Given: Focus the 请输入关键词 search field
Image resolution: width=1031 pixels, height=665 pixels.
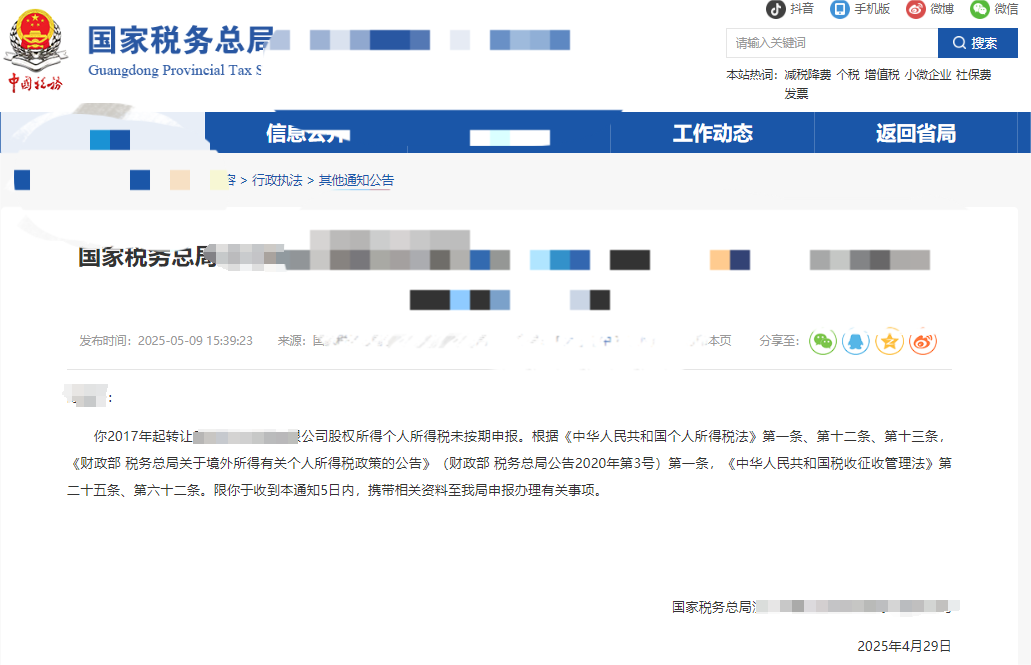Looking at the screenshot, I should [832, 43].
